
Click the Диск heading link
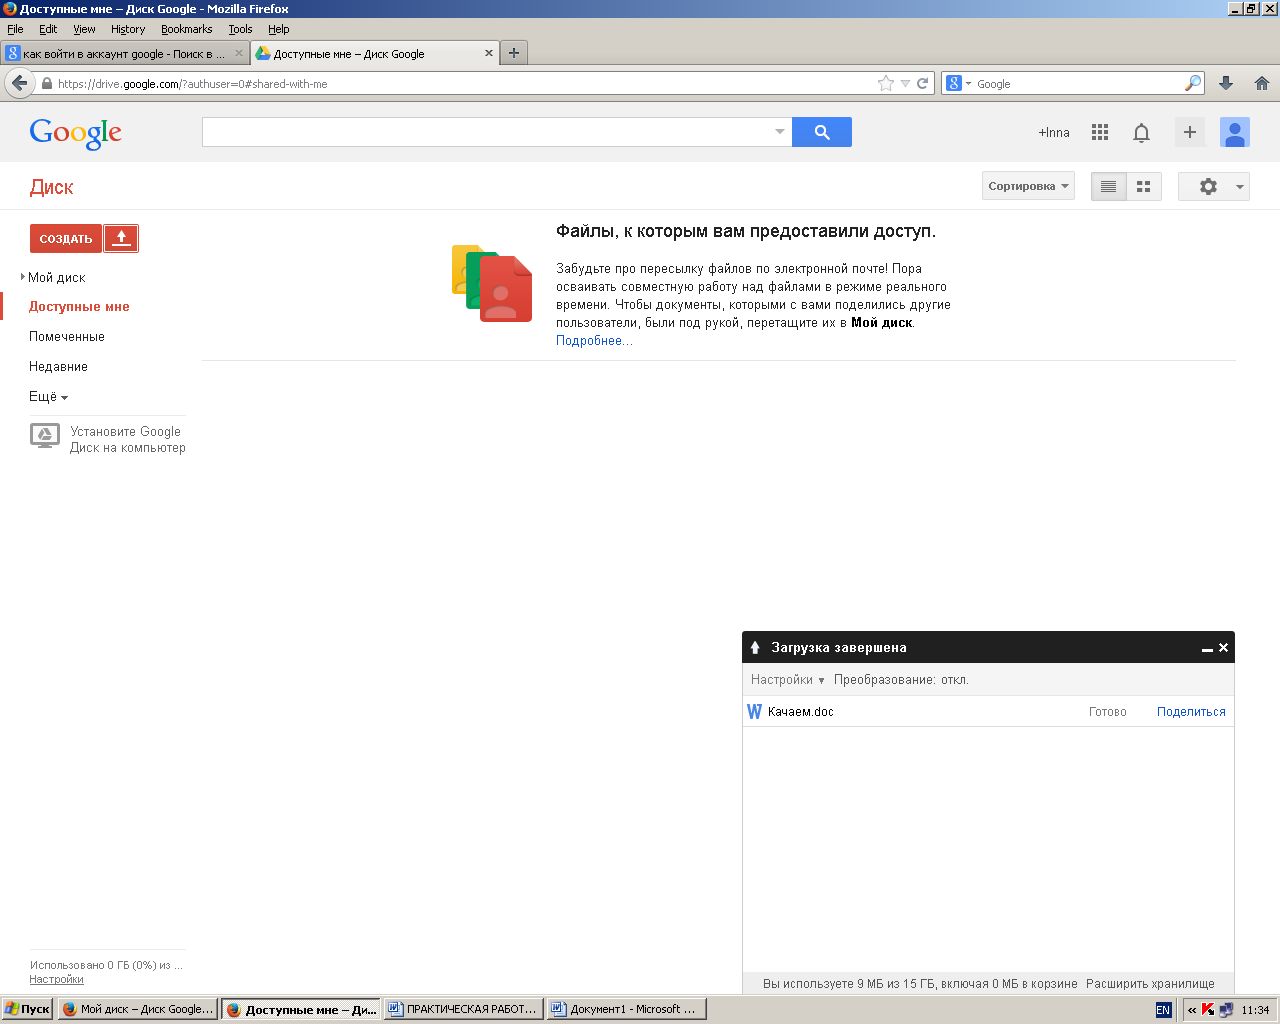tap(52, 187)
